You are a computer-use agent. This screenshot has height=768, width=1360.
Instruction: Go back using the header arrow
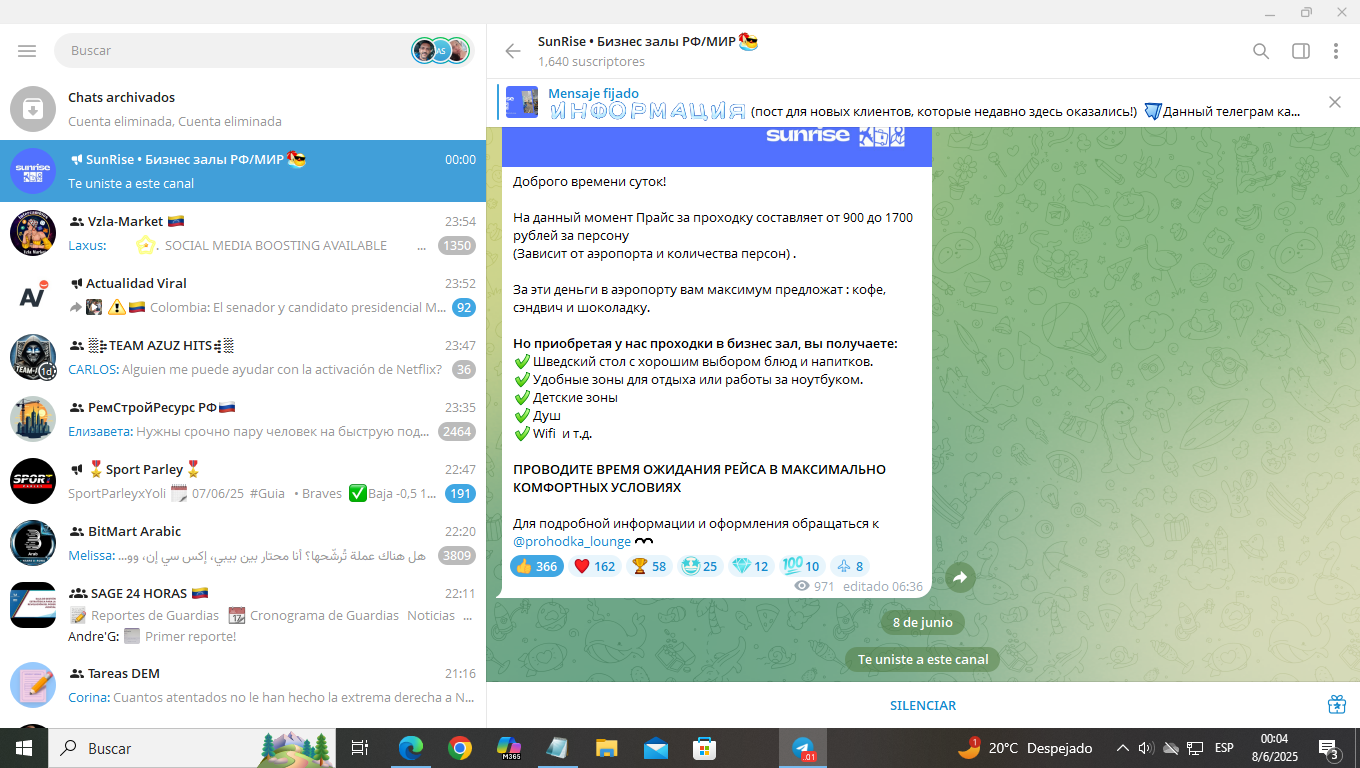click(x=513, y=51)
